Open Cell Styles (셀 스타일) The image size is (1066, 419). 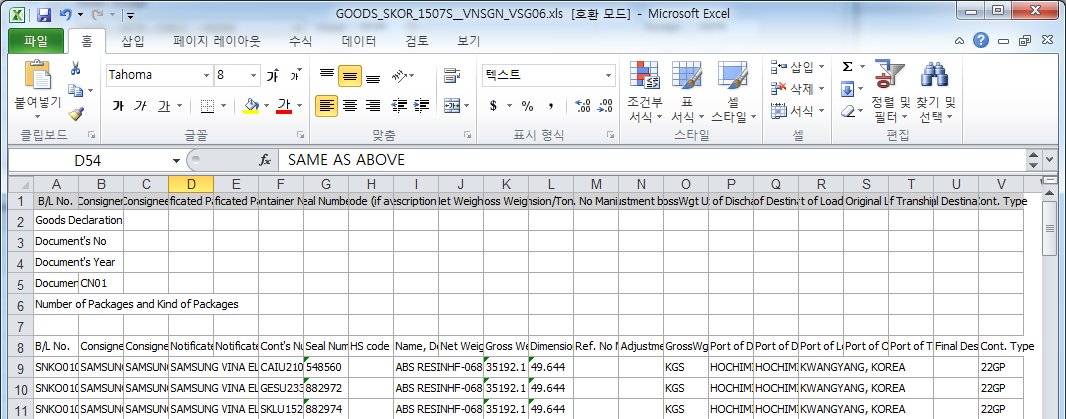tap(734, 91)
